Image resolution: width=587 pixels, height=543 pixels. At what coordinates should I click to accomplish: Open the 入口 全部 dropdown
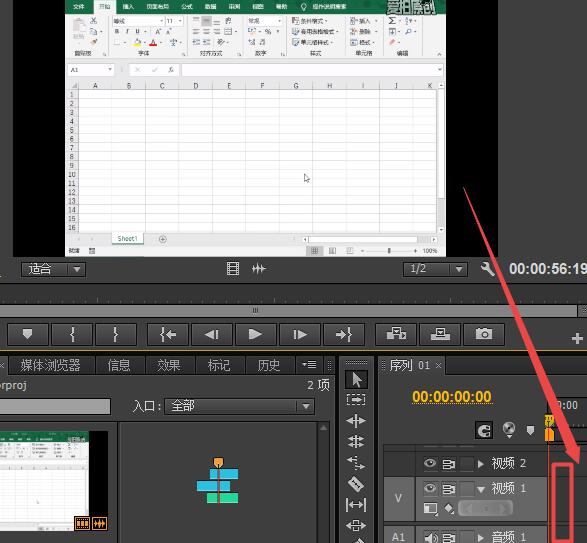click(x=239, y=406)
